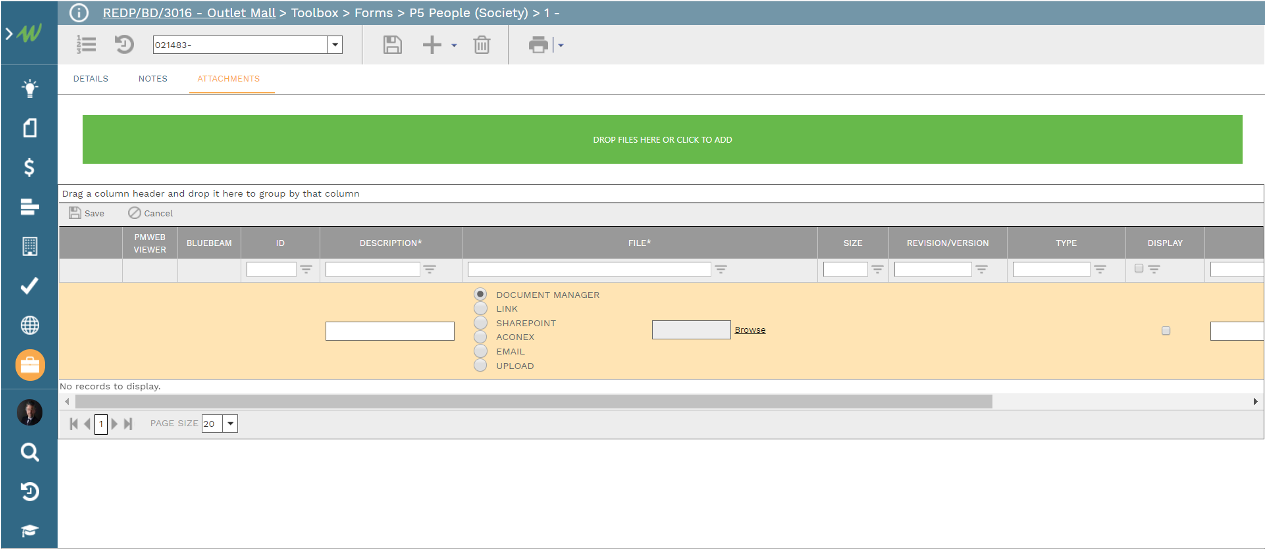Screen dimensions: 1266x550
Task: Go to last page of grid
Action: [128, 424]
